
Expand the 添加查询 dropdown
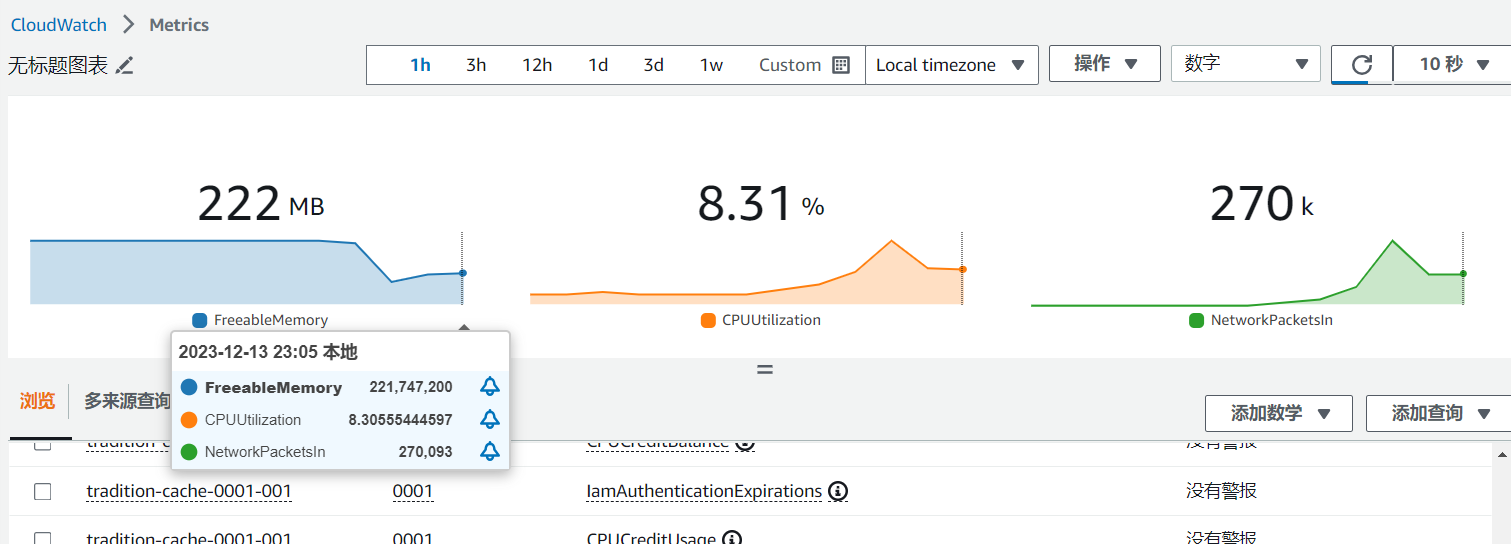coord(1438,413)
